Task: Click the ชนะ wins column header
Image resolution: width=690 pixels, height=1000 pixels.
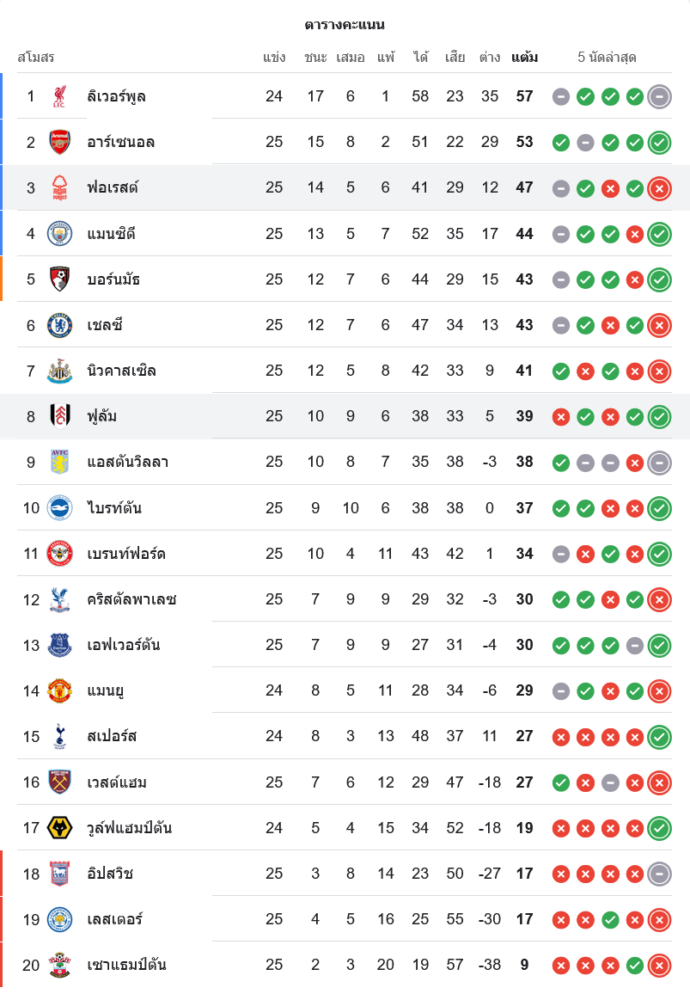Action: [316, 57]
